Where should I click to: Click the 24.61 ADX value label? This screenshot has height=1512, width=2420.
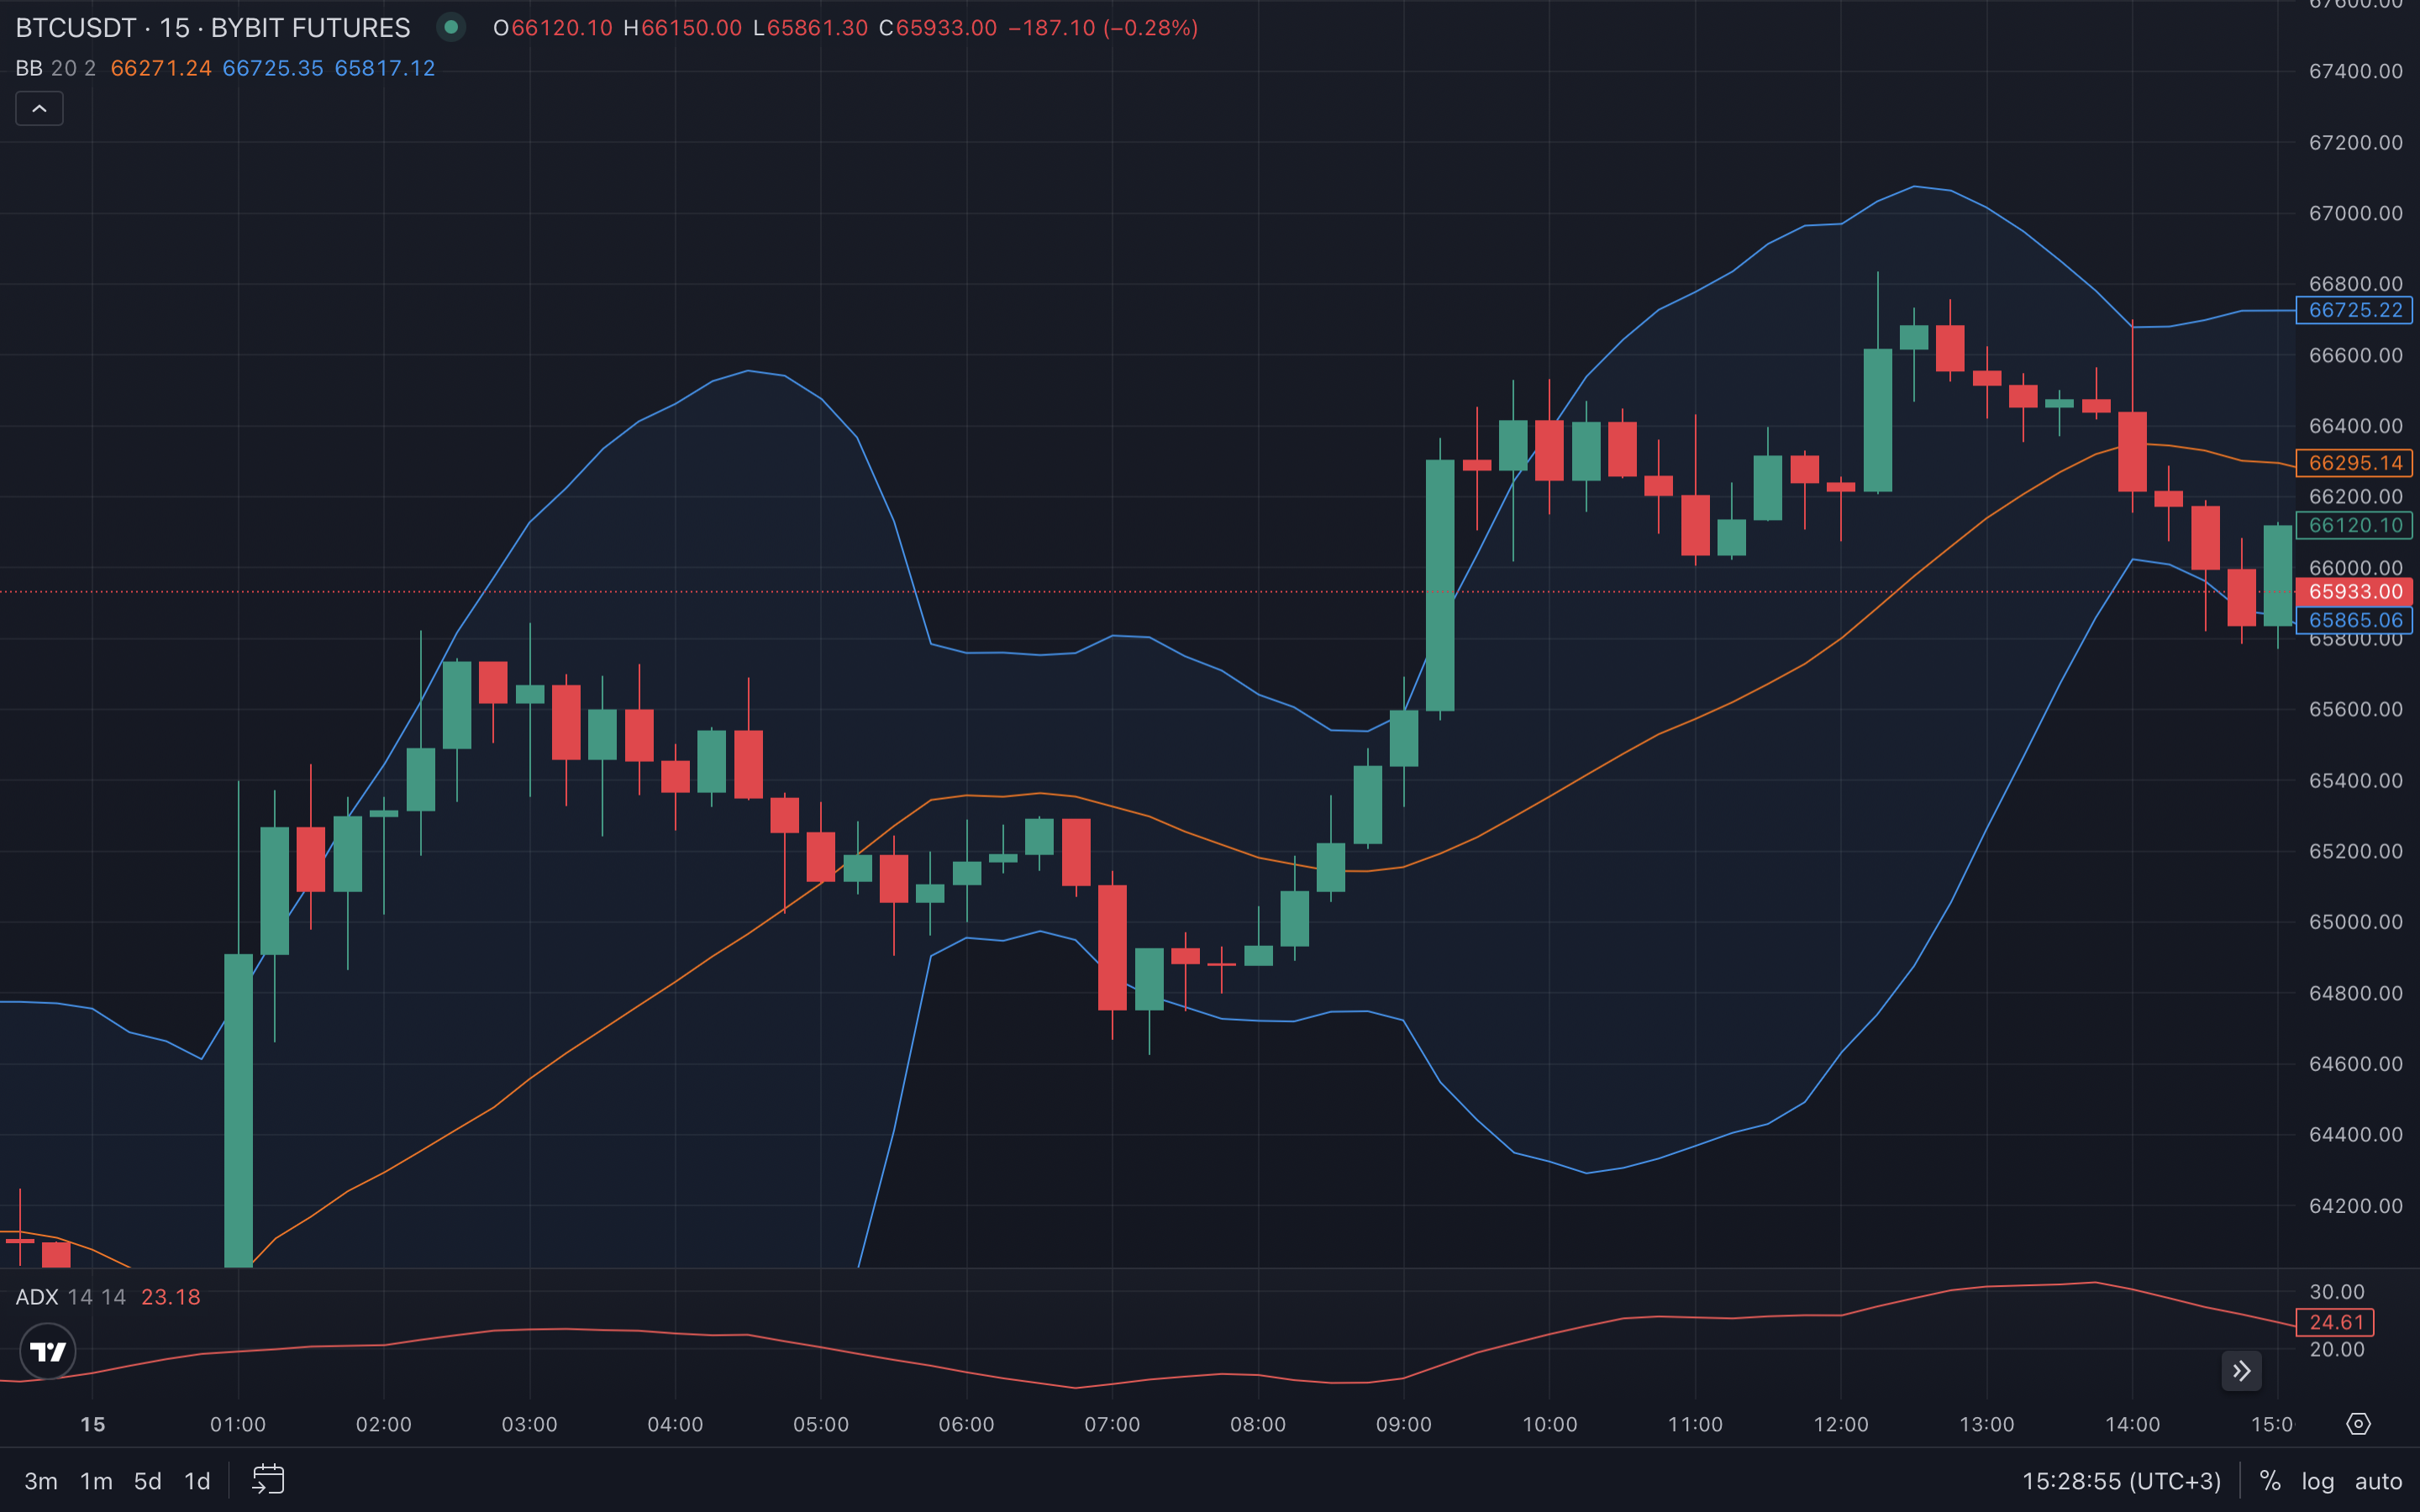(x=2335, y=1322)
